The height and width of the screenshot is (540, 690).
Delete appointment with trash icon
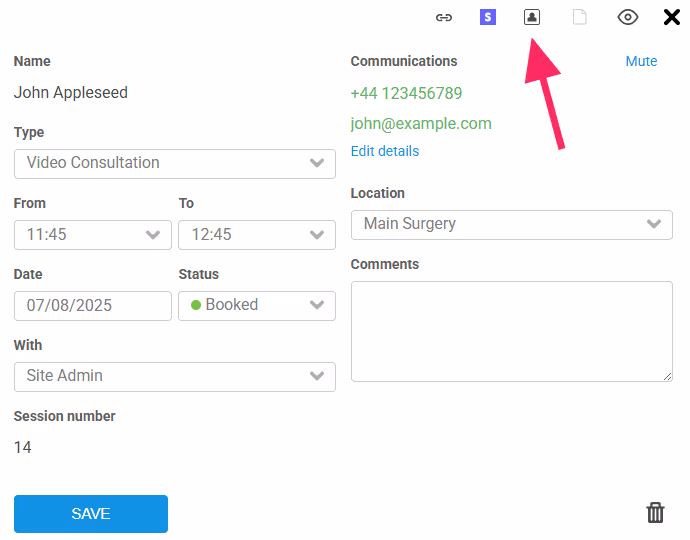(655, 512)
